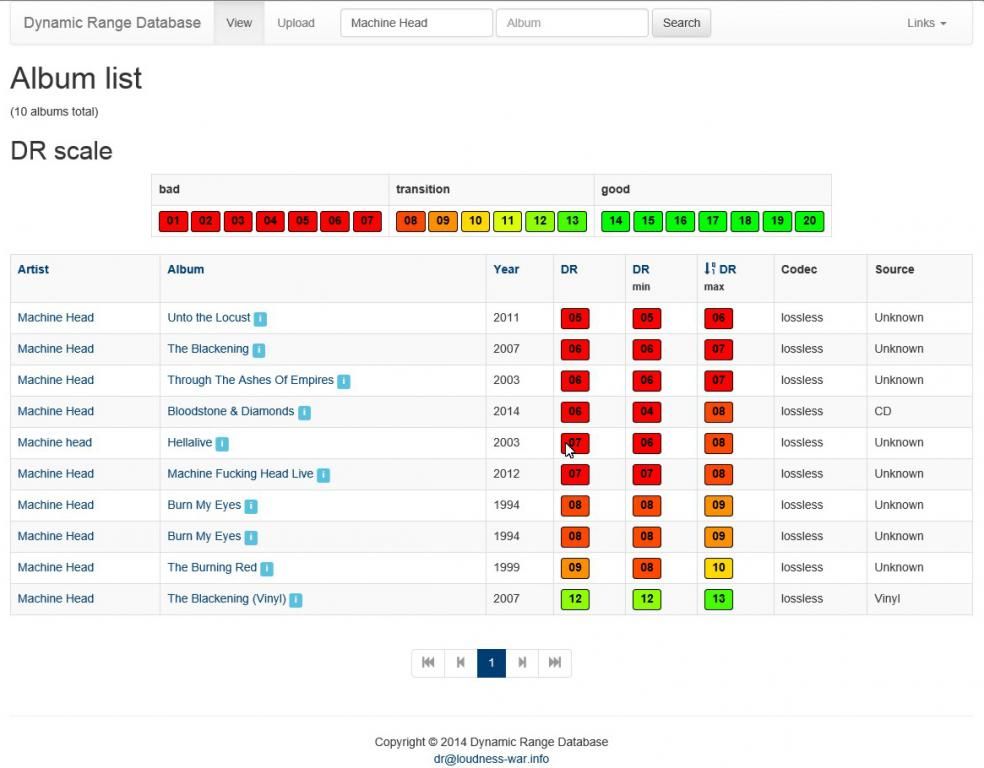Focus the Album search field
This screenshot has width=984, height=768.
[572, 23]
